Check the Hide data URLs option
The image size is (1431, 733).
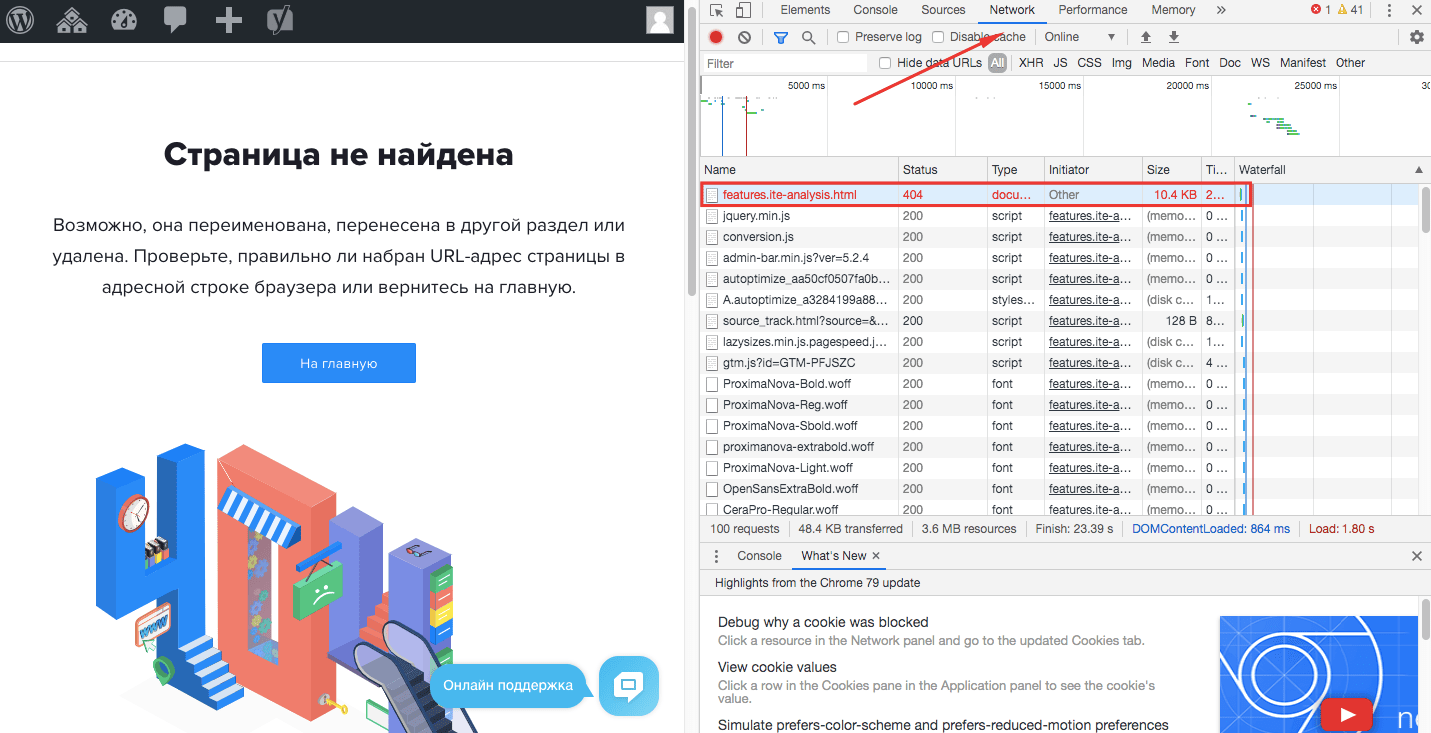(885, 63)
